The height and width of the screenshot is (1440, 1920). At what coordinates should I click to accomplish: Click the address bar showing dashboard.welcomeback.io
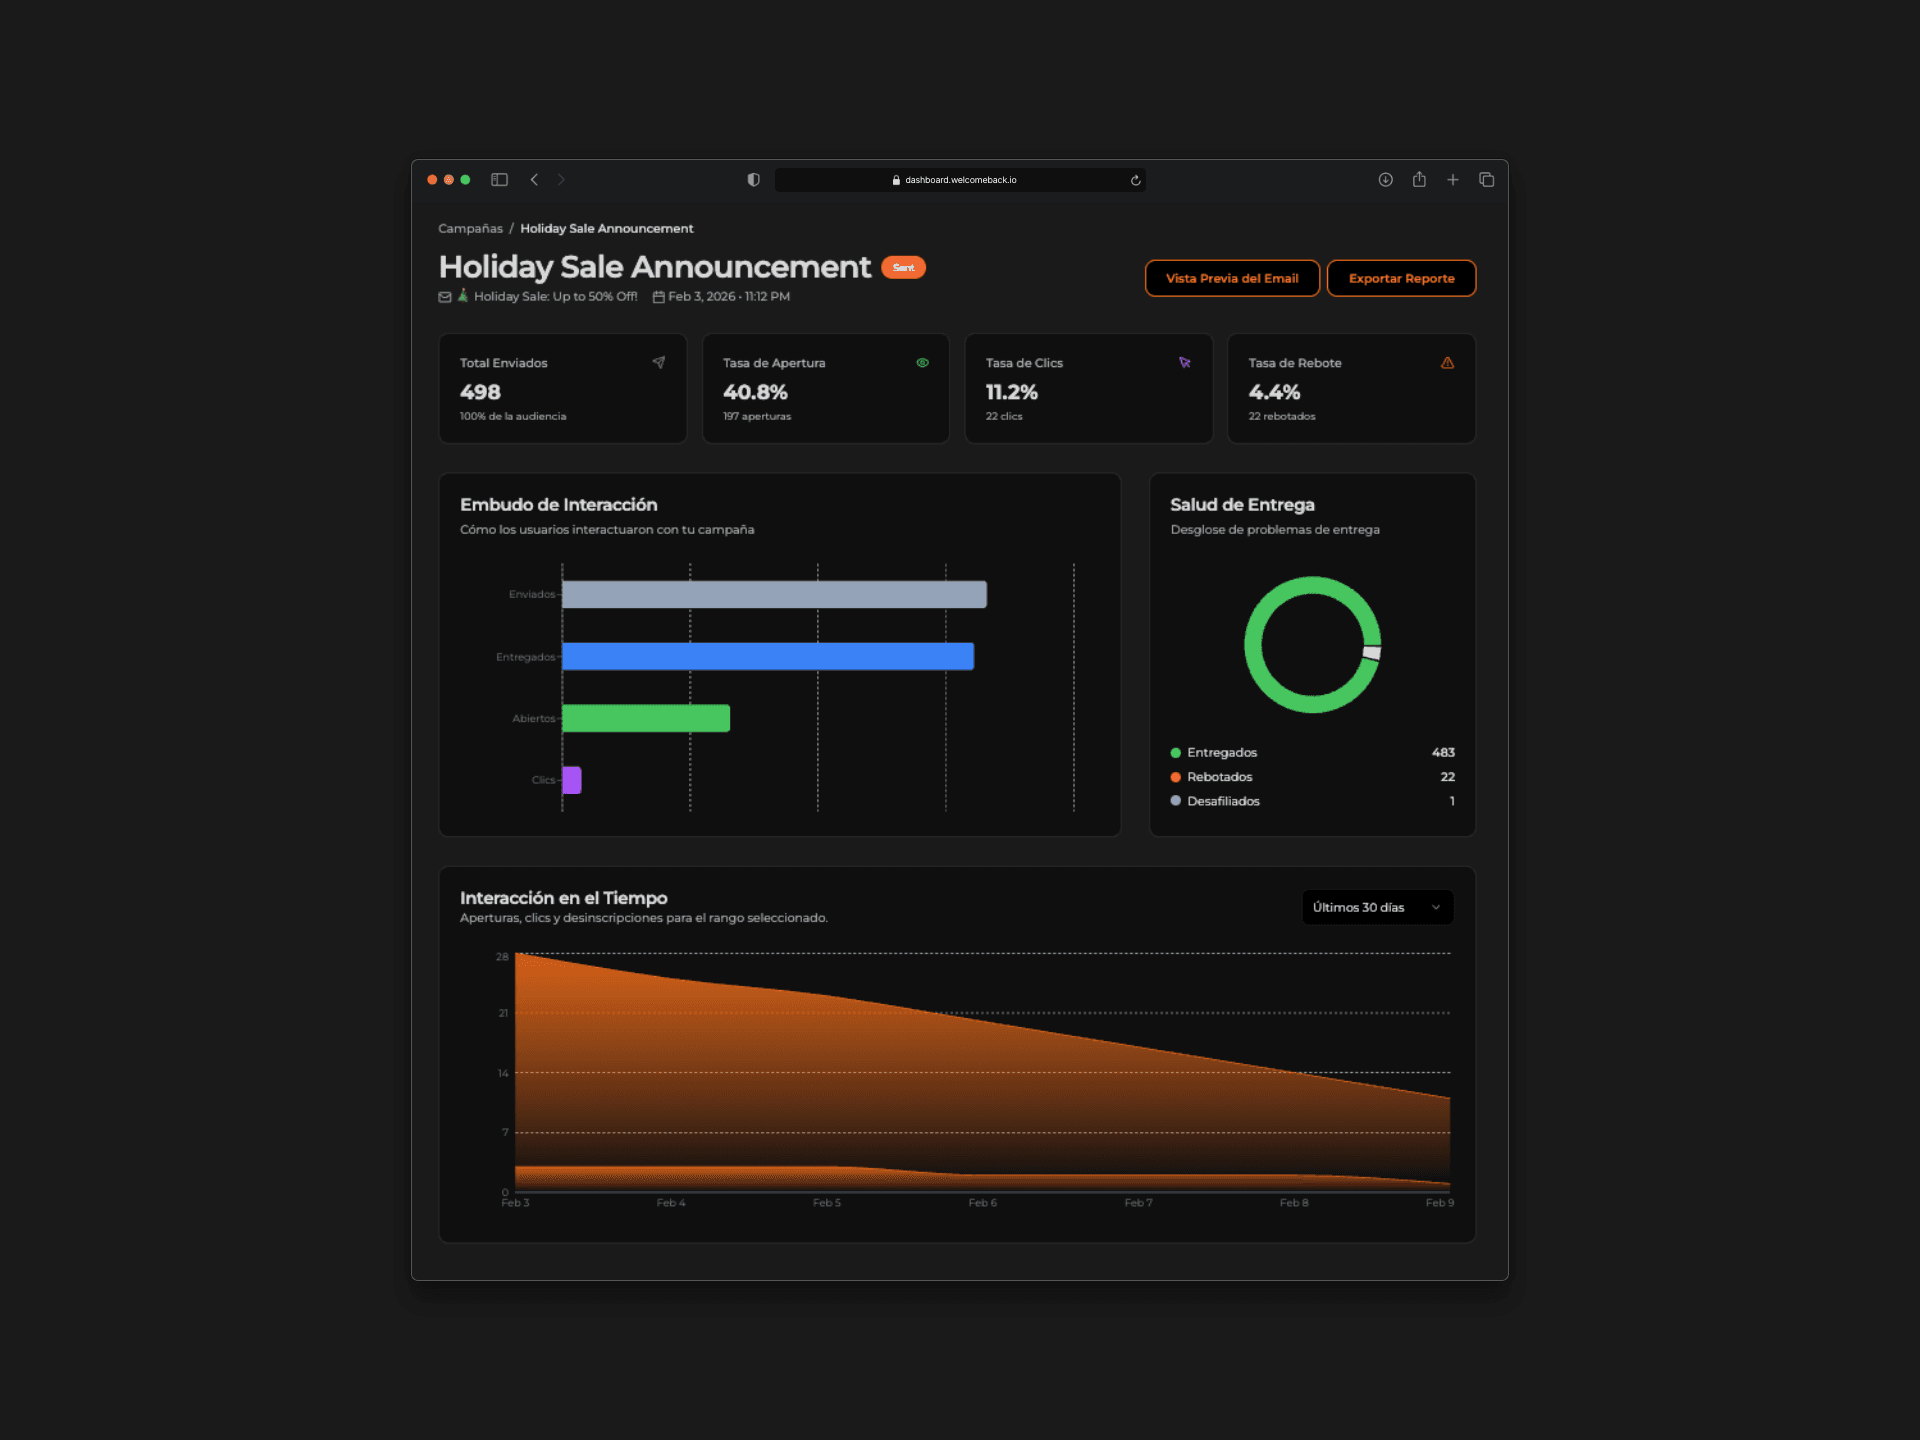click(960, 180)
